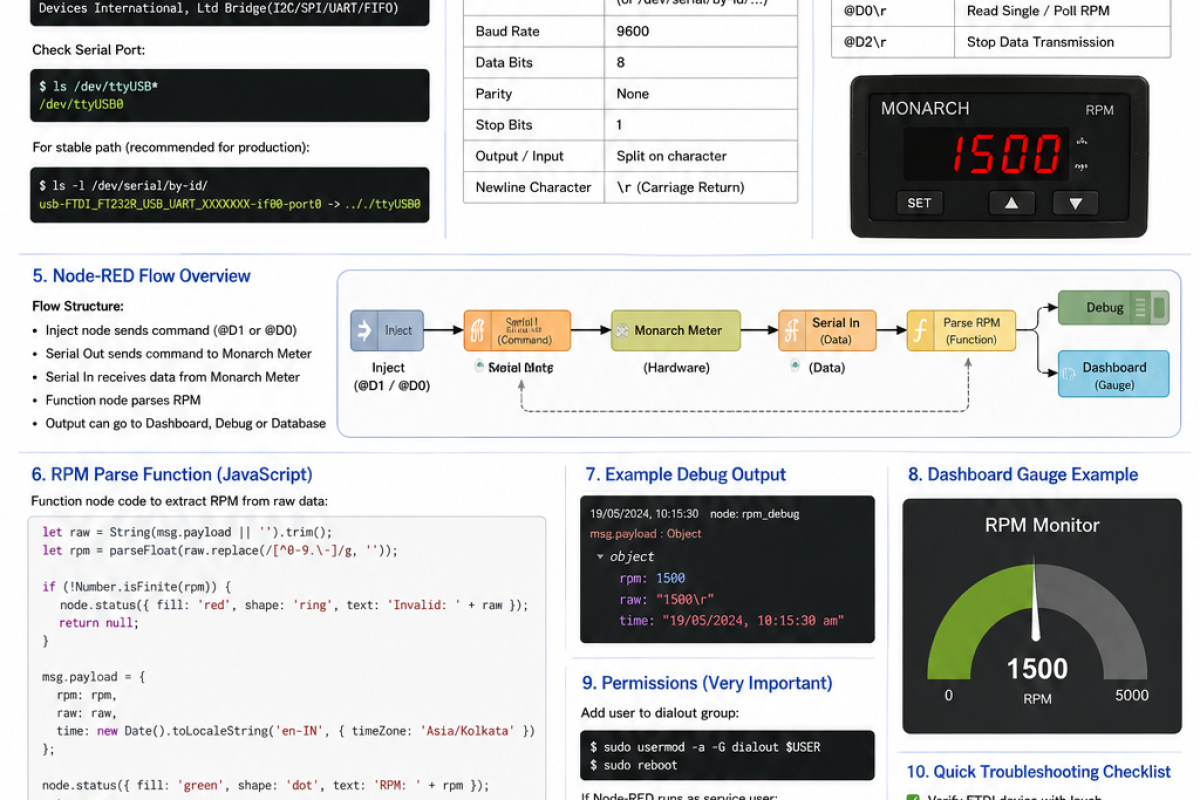The height and width of the screenshot is (800, 1200).
Task: Click the 'Split on character' value
Action: coord(671,156)
